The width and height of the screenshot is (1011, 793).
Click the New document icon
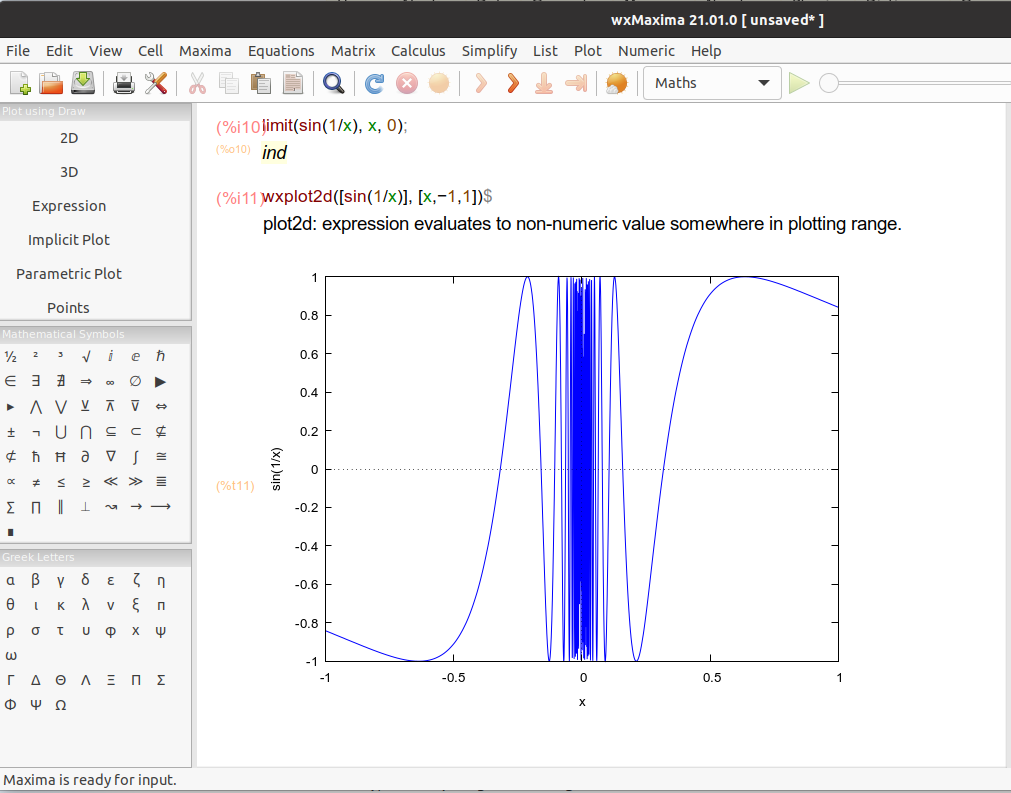click(x=20, y=83)
